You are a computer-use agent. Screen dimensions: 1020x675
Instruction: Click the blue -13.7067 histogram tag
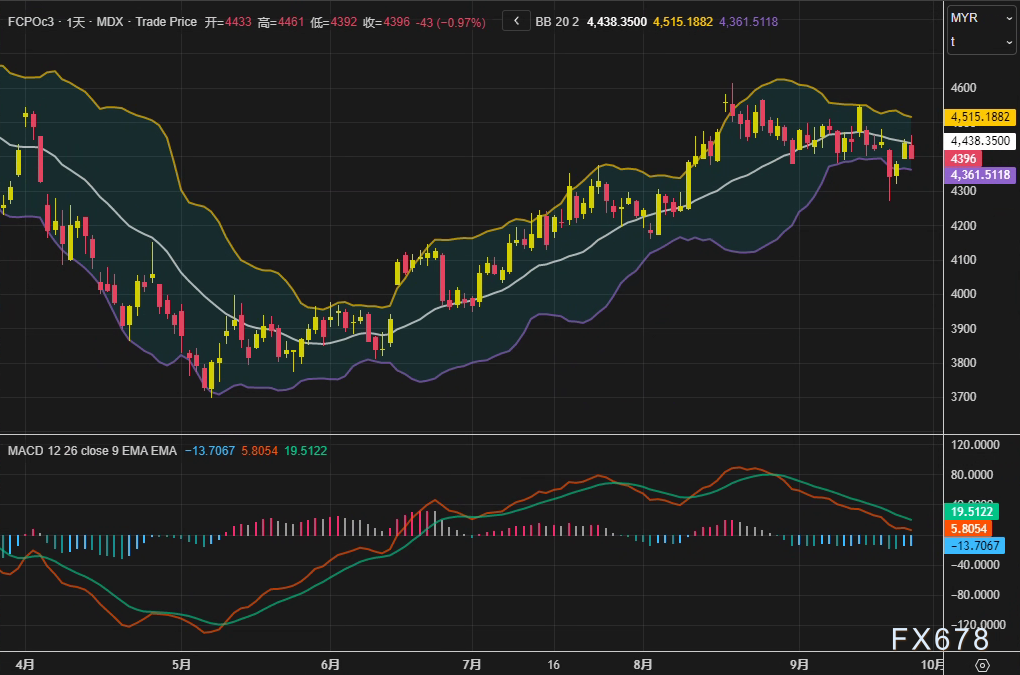pos(977,545)
